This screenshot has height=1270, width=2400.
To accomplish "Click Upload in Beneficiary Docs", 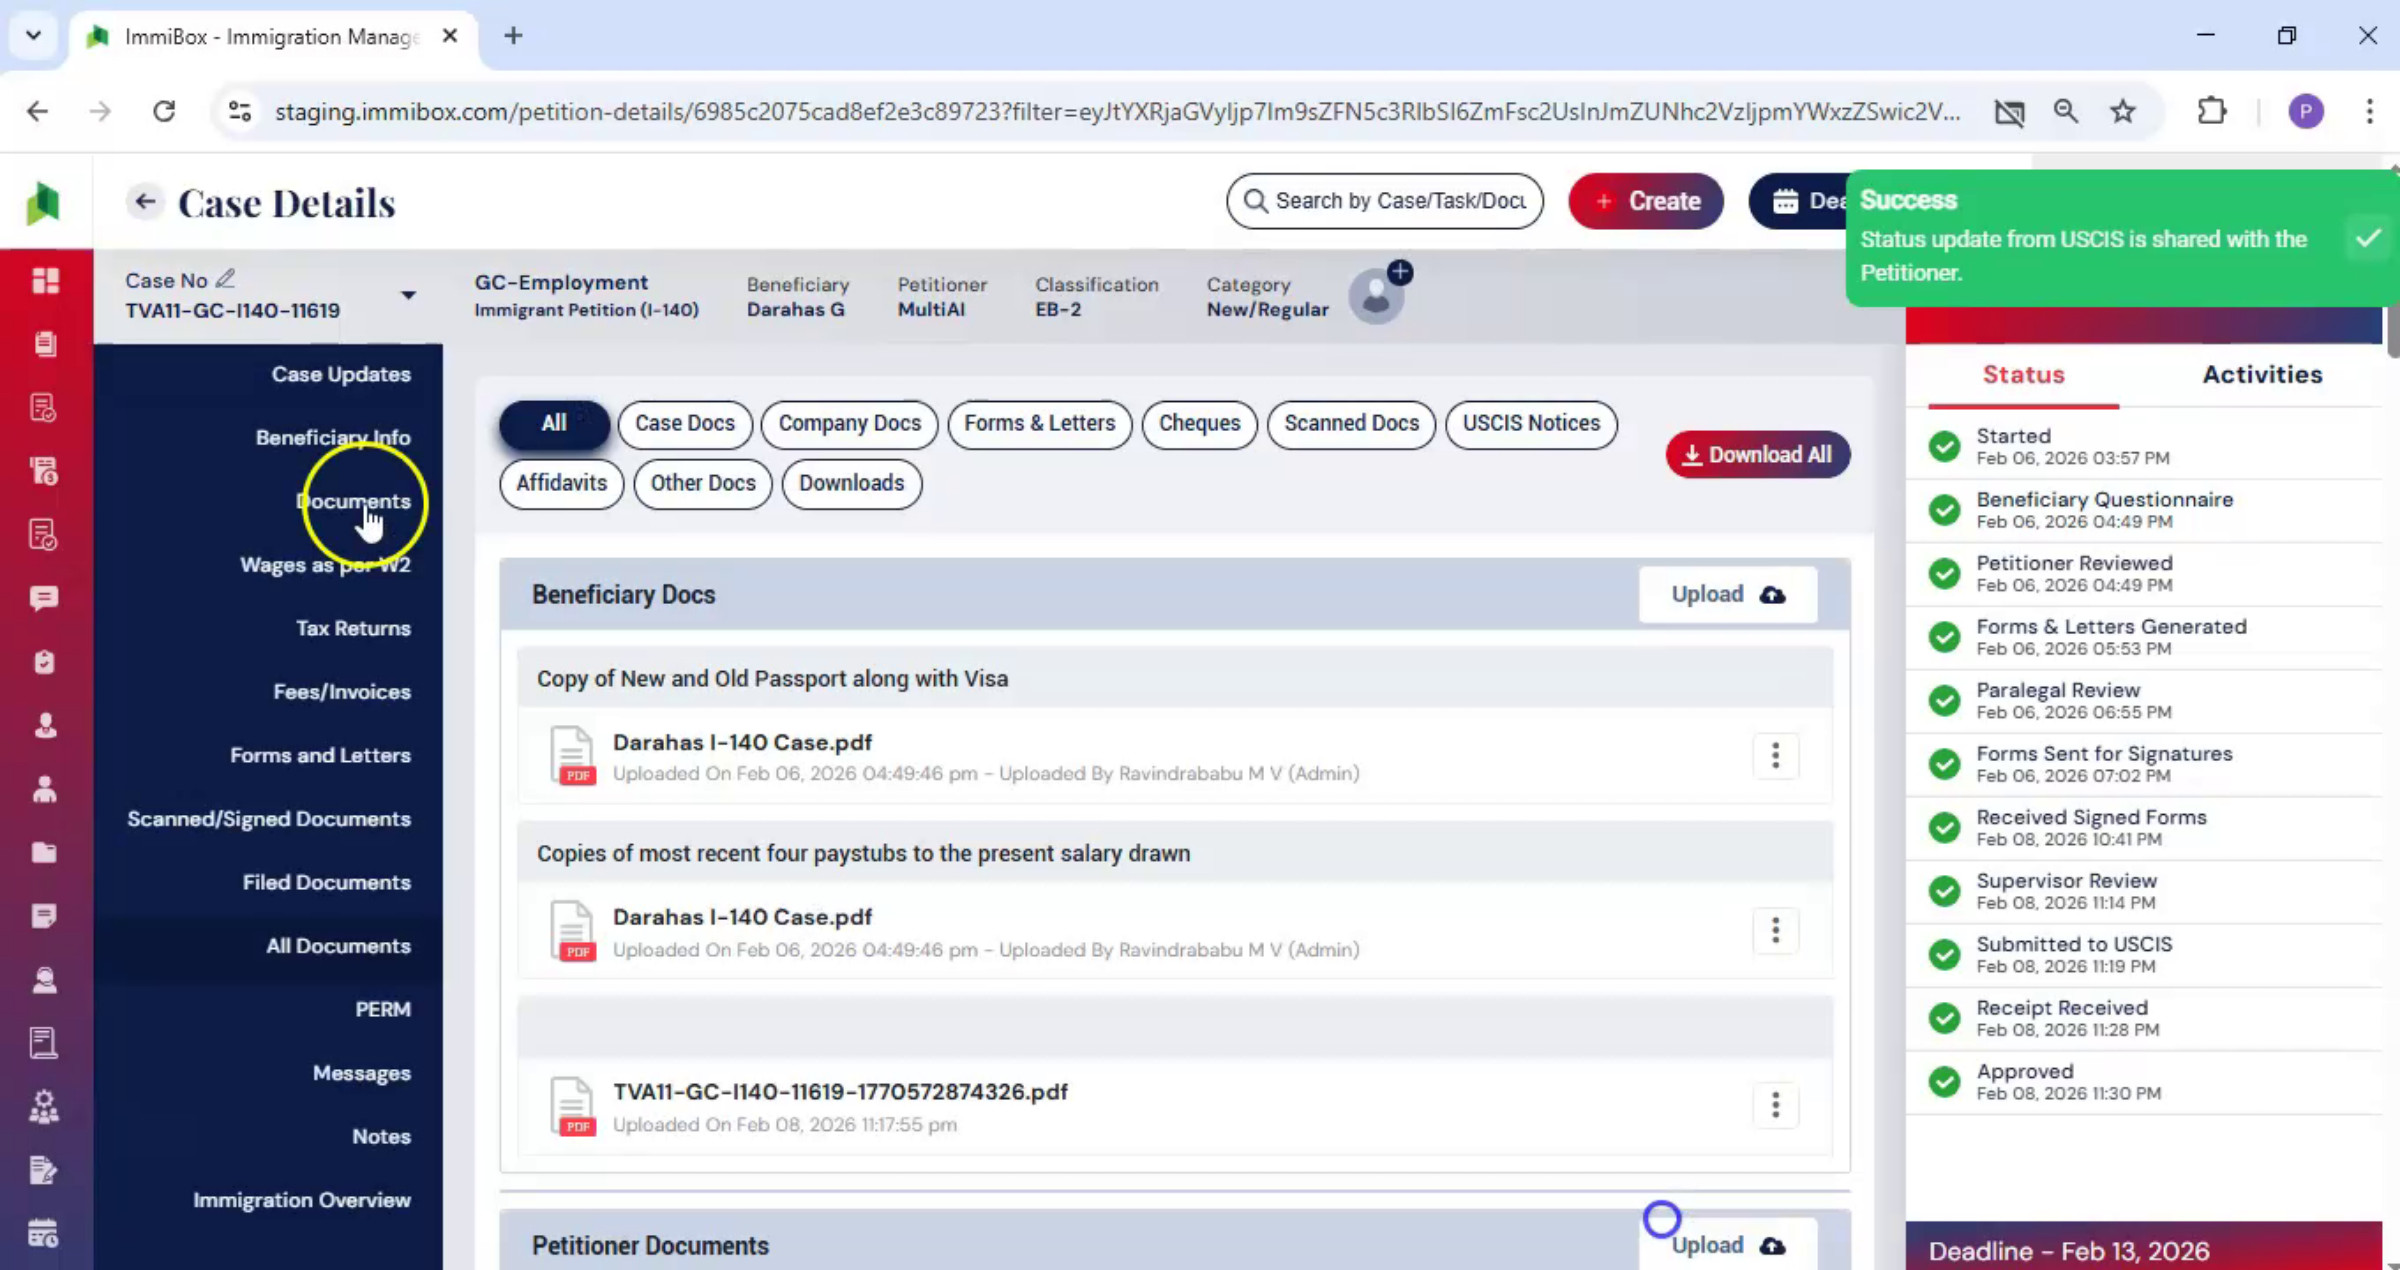I will (1728, 595).
